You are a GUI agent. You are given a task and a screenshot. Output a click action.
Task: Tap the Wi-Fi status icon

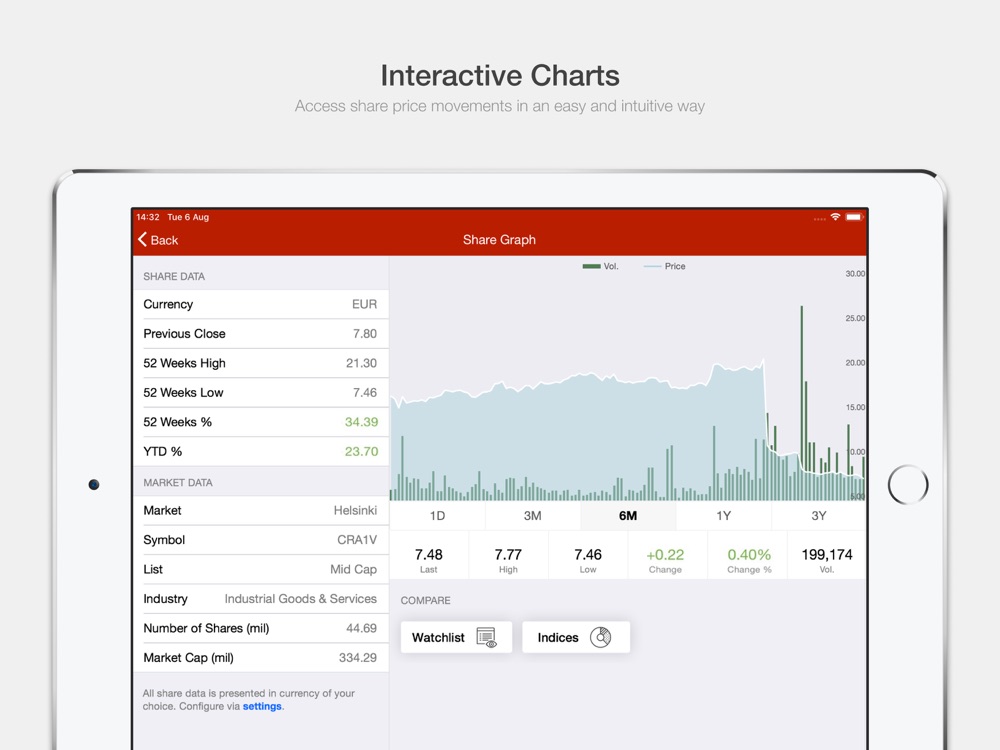(835, 217)
